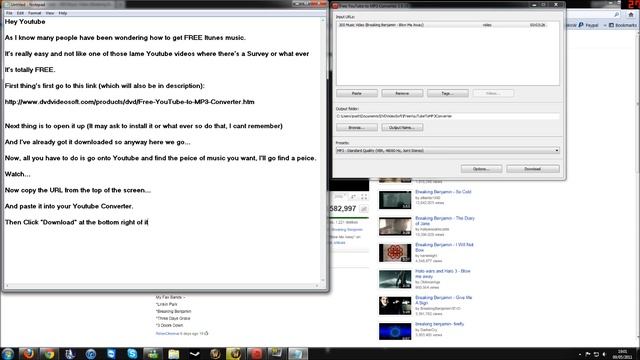The image size is (640, 360).
Task: Click the Options... button in converter
Action: (481, 169)
